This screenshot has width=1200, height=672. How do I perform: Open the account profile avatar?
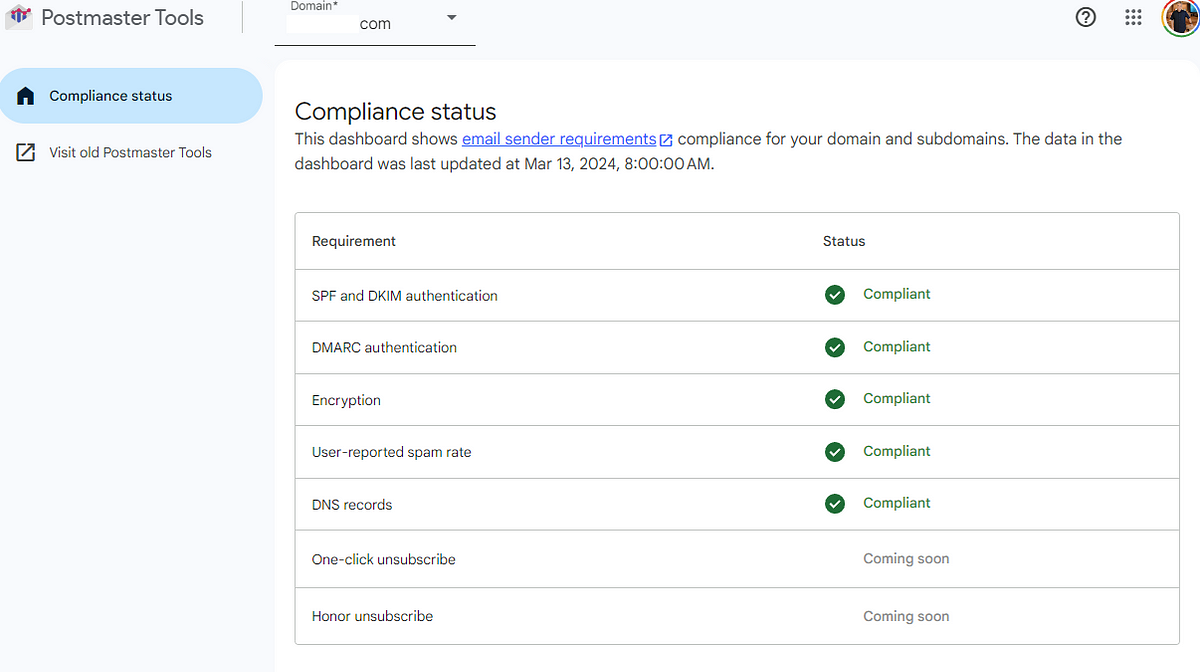coord(1181,17)
